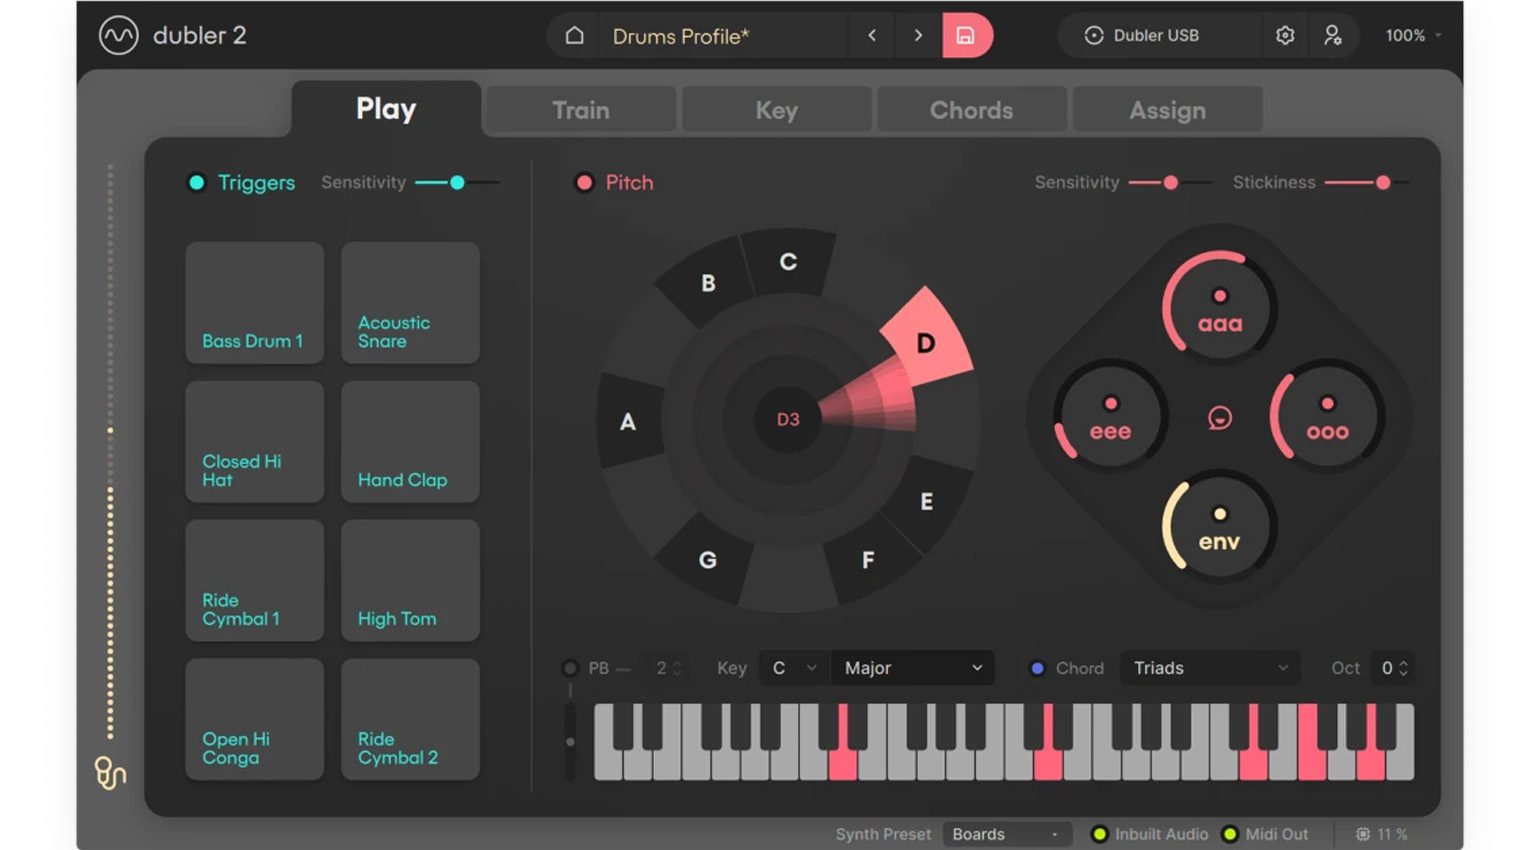Image resolution: width=1540 pixels, height=850 pixels.
Task: Trigger the Closed Hi Hat pad
Action: point(255,442)
